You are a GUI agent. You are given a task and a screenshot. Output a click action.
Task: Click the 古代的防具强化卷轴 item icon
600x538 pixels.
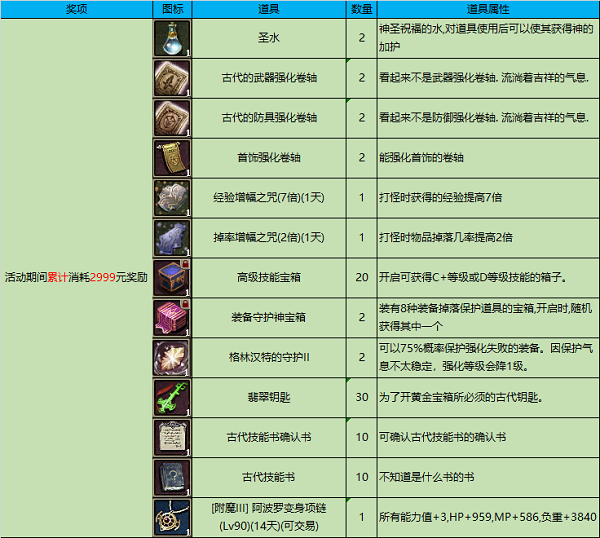[x=171, y=117]
